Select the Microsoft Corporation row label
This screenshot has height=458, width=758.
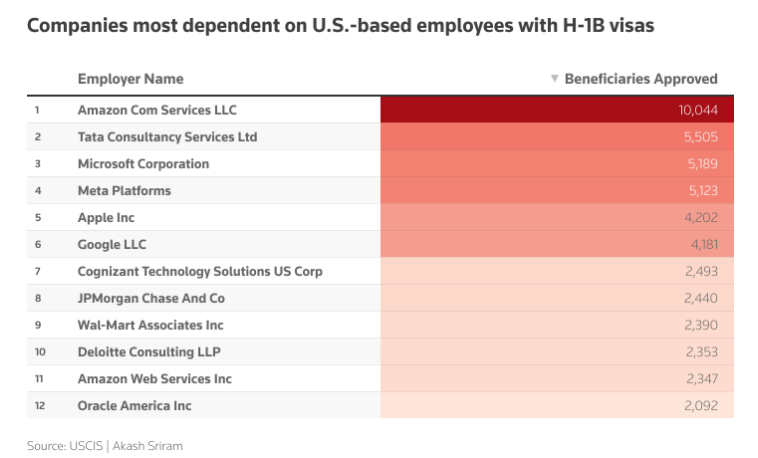tap(143, 164)
